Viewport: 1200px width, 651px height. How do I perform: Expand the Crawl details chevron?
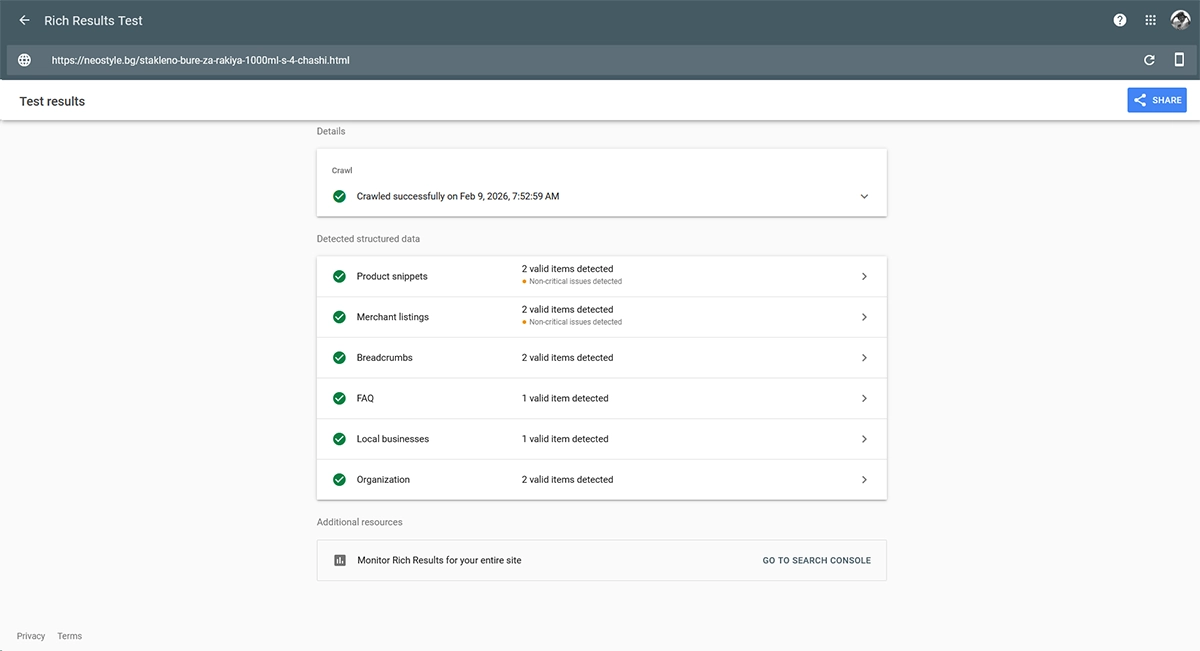point(864,196)
